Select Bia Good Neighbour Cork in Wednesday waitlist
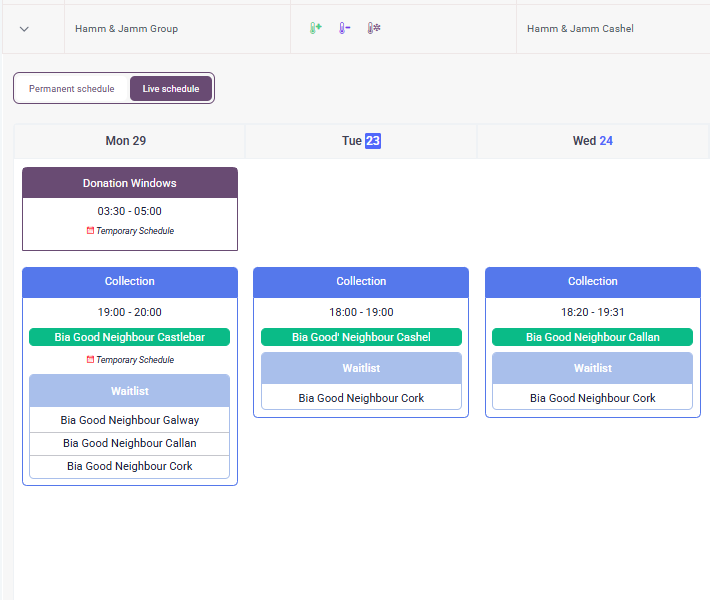Screen dimensions: 710x600 593,398
